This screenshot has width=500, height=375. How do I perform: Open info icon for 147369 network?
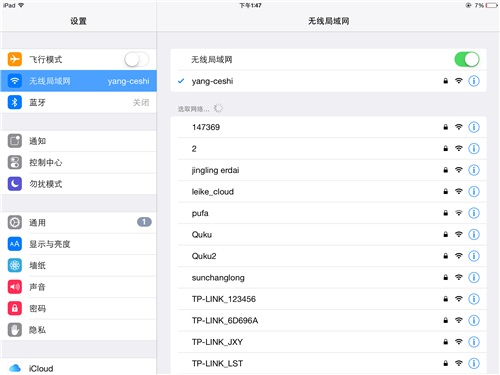474,127
